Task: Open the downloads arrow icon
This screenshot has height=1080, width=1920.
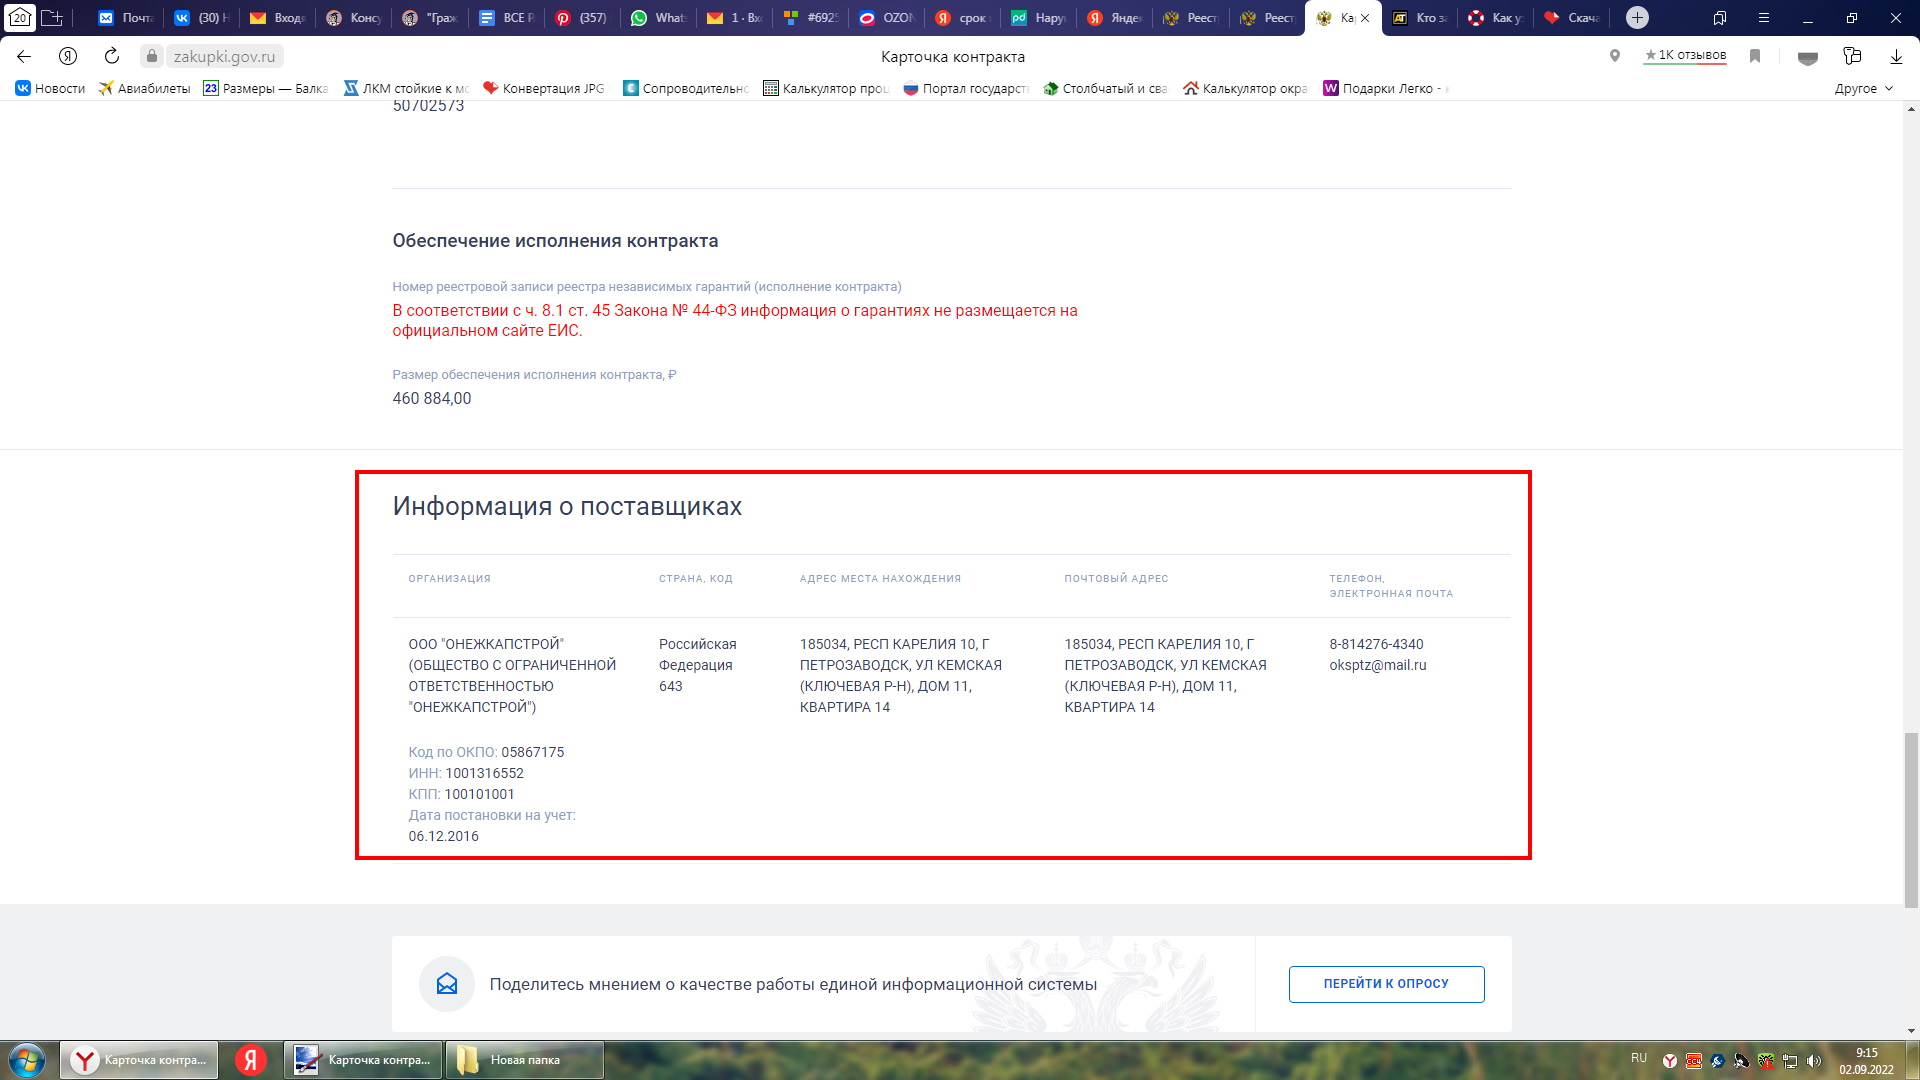Action: 1896,56
